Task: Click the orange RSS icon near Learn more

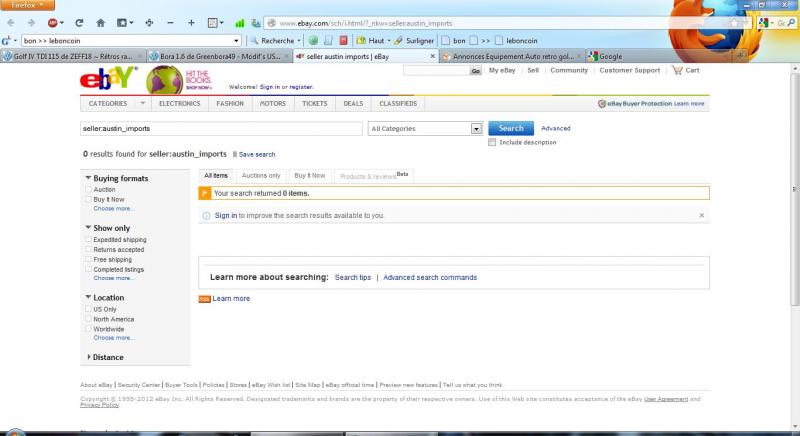Action: 205,299
